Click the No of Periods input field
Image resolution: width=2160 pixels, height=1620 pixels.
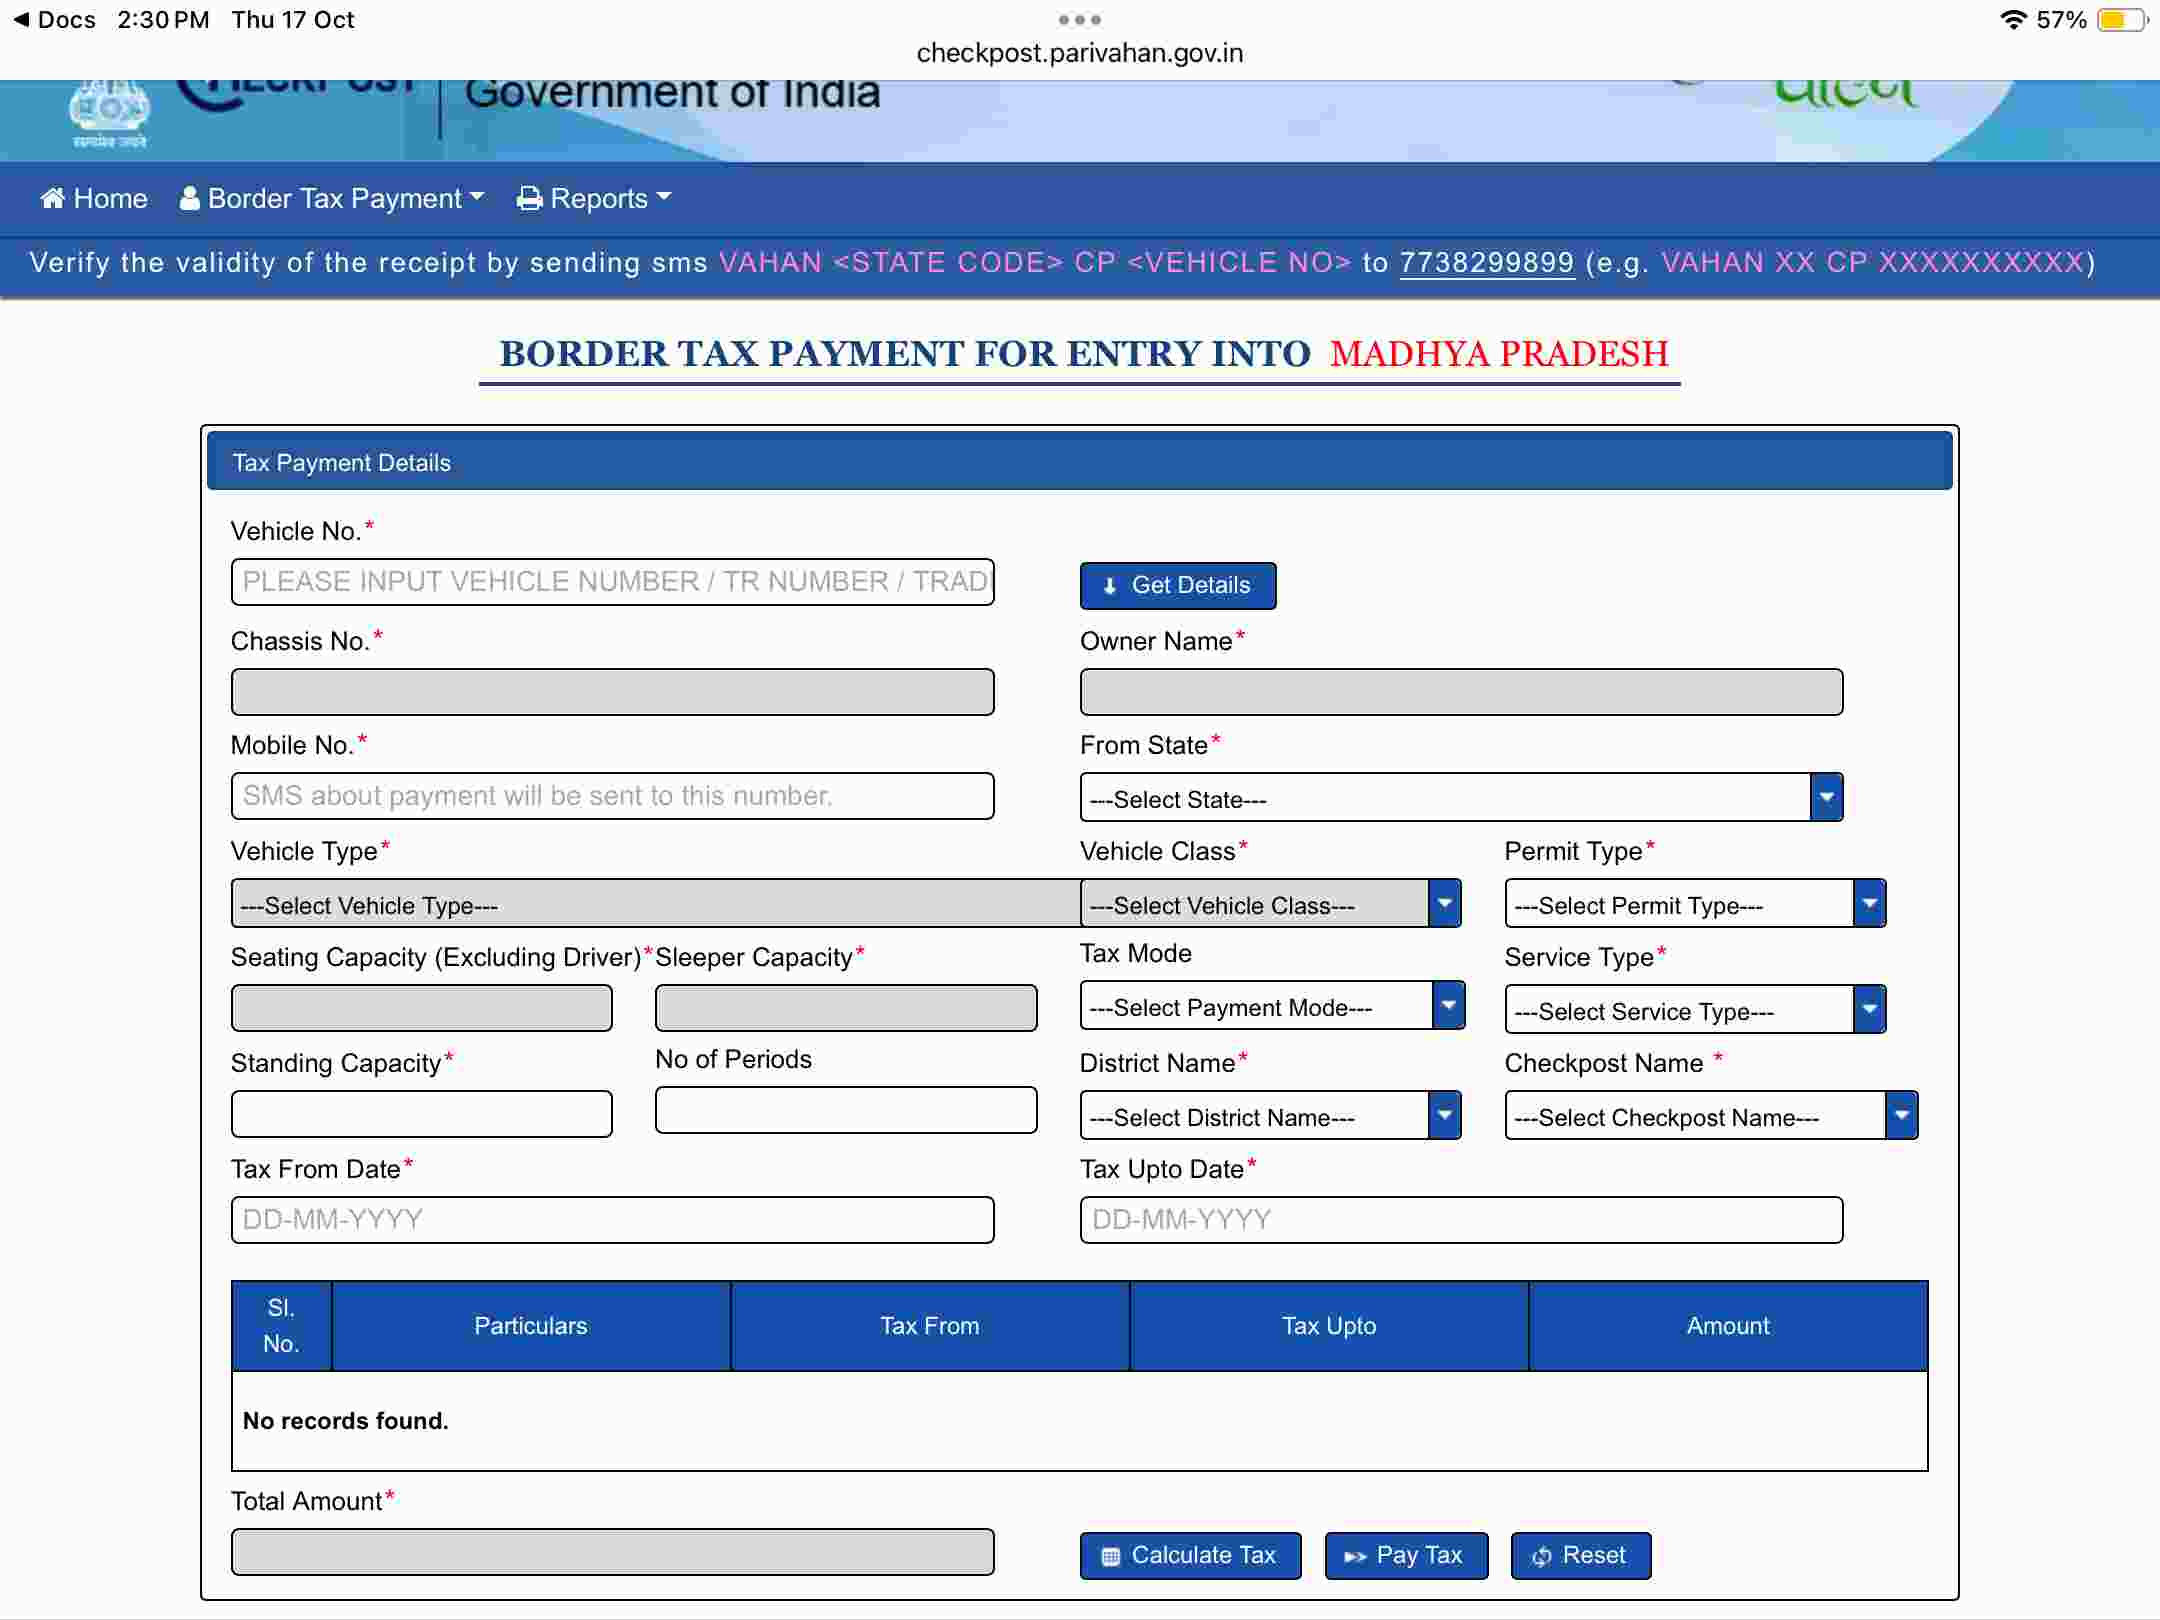tap(846, 1110)
